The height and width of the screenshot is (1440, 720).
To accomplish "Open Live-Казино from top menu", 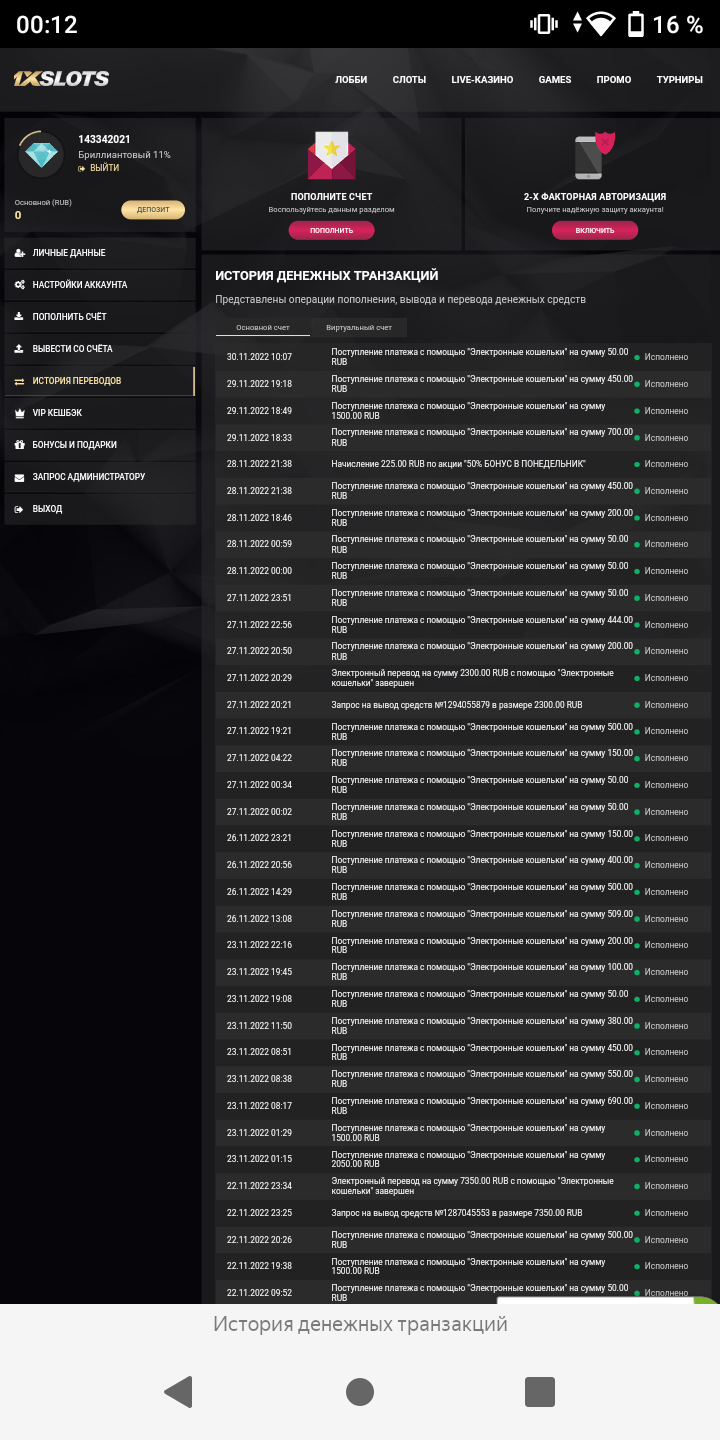I will pyautogui.click(x=482, y=80).
